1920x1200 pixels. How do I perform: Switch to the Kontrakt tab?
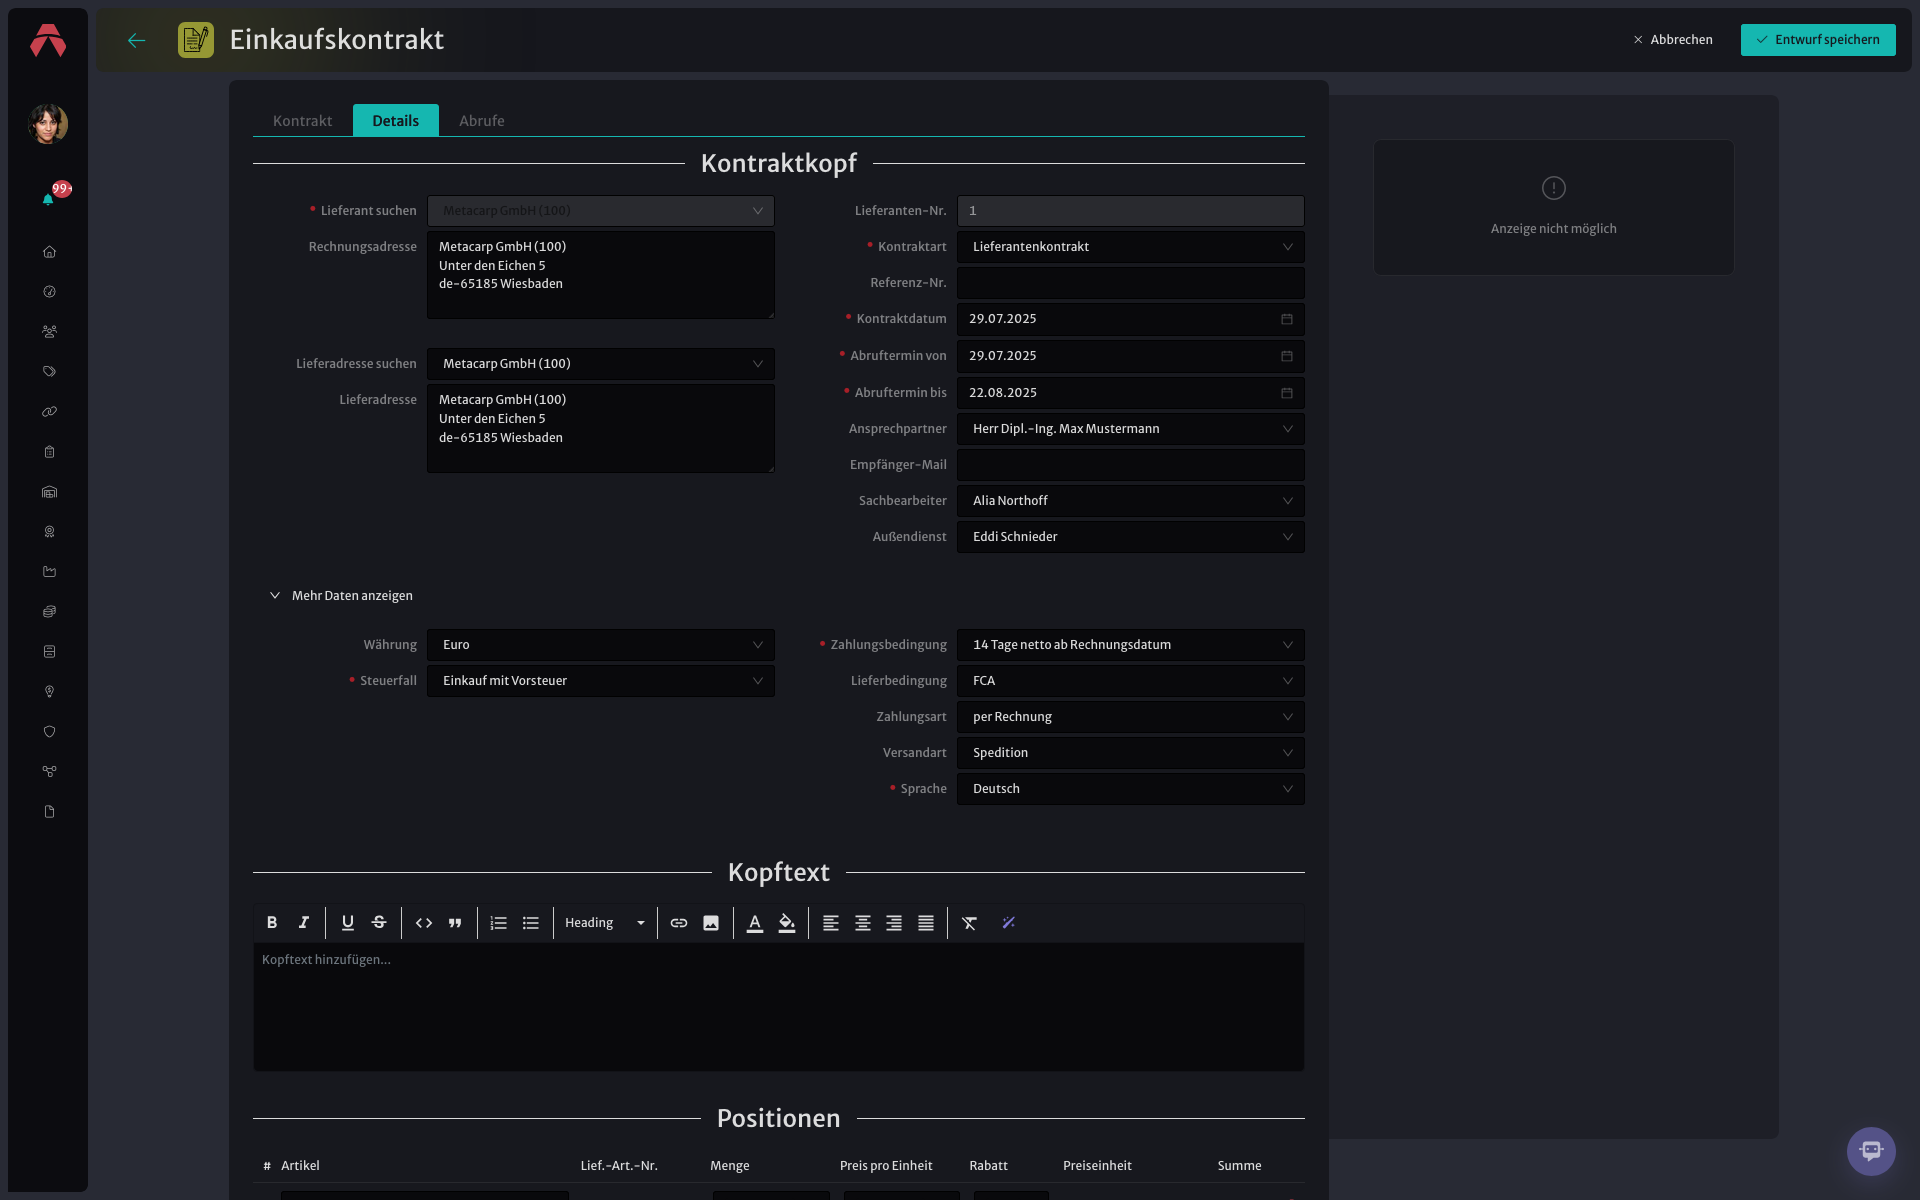point(302,121)
